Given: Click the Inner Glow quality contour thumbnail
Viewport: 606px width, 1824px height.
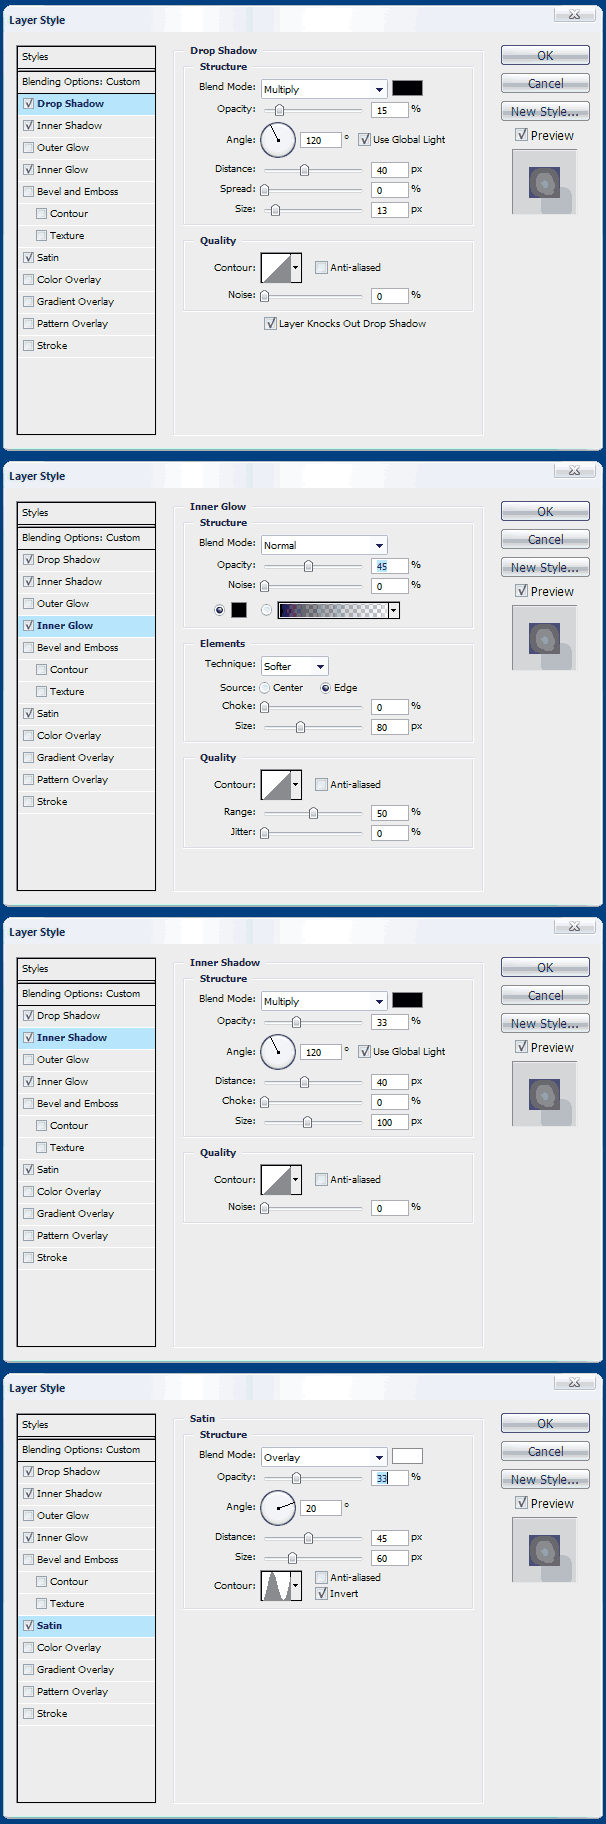Looking at the screenshot, I should click(x=275, y=784).
